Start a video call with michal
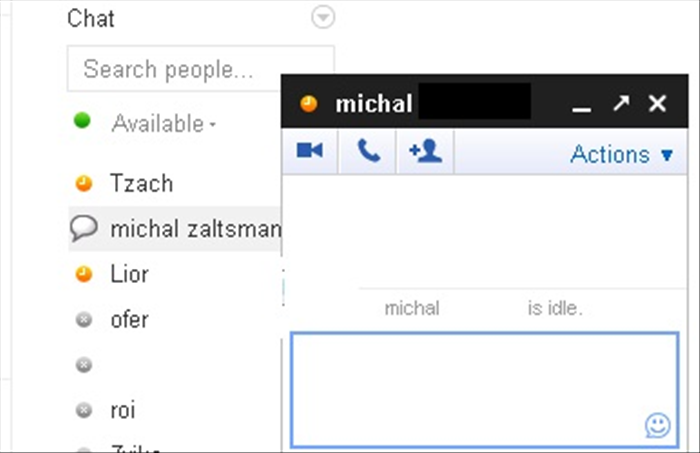This screenshot has width=700, height=453. pyautogui.click(x=310, y=150)
